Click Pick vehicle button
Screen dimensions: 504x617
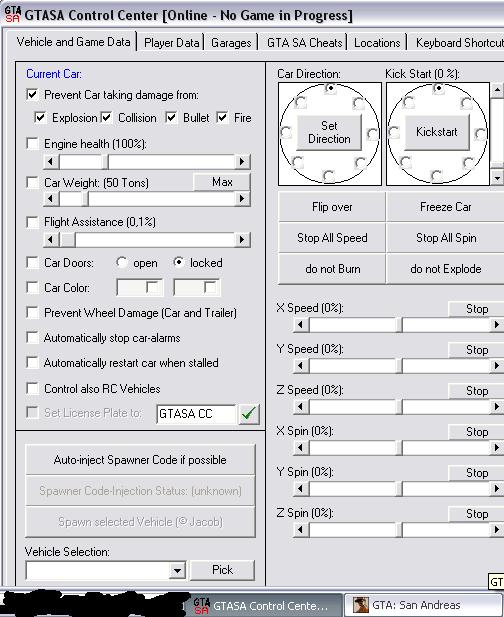pos(222,570)
